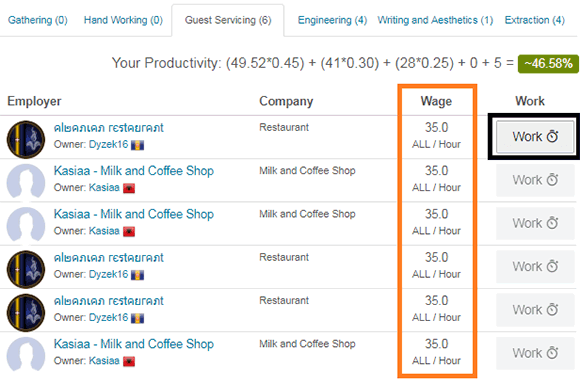Click the Albanian flag beside Kasiaa in second row

coord(129,188)
